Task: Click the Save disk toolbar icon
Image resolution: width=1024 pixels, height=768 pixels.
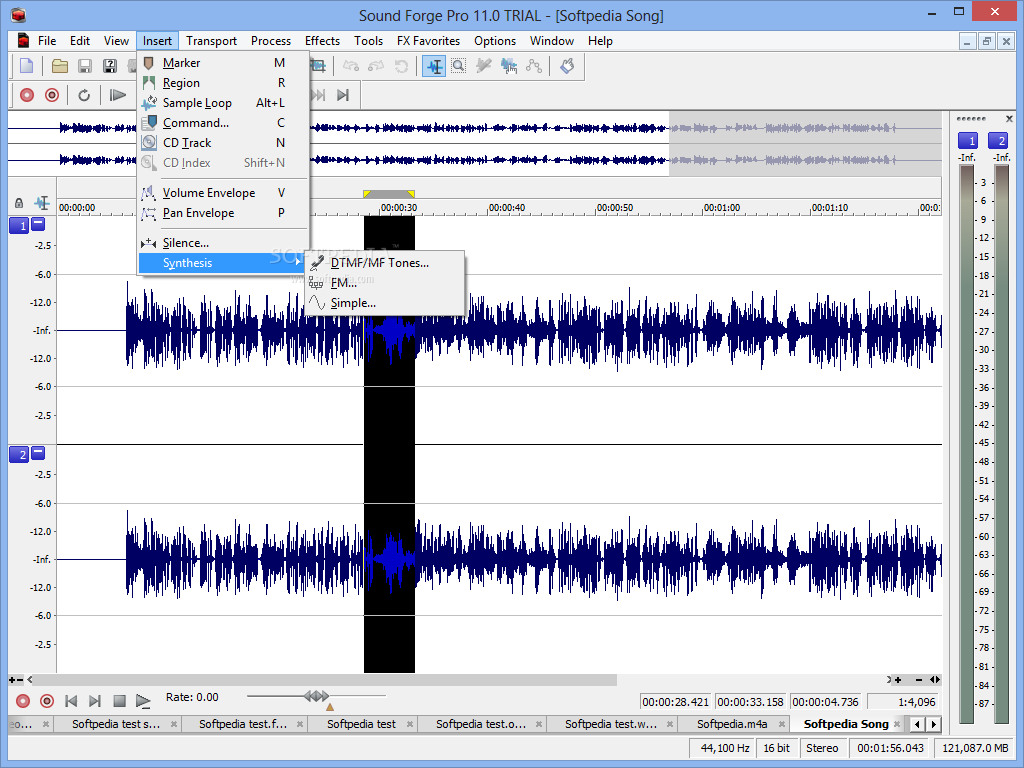Action: 85,66
